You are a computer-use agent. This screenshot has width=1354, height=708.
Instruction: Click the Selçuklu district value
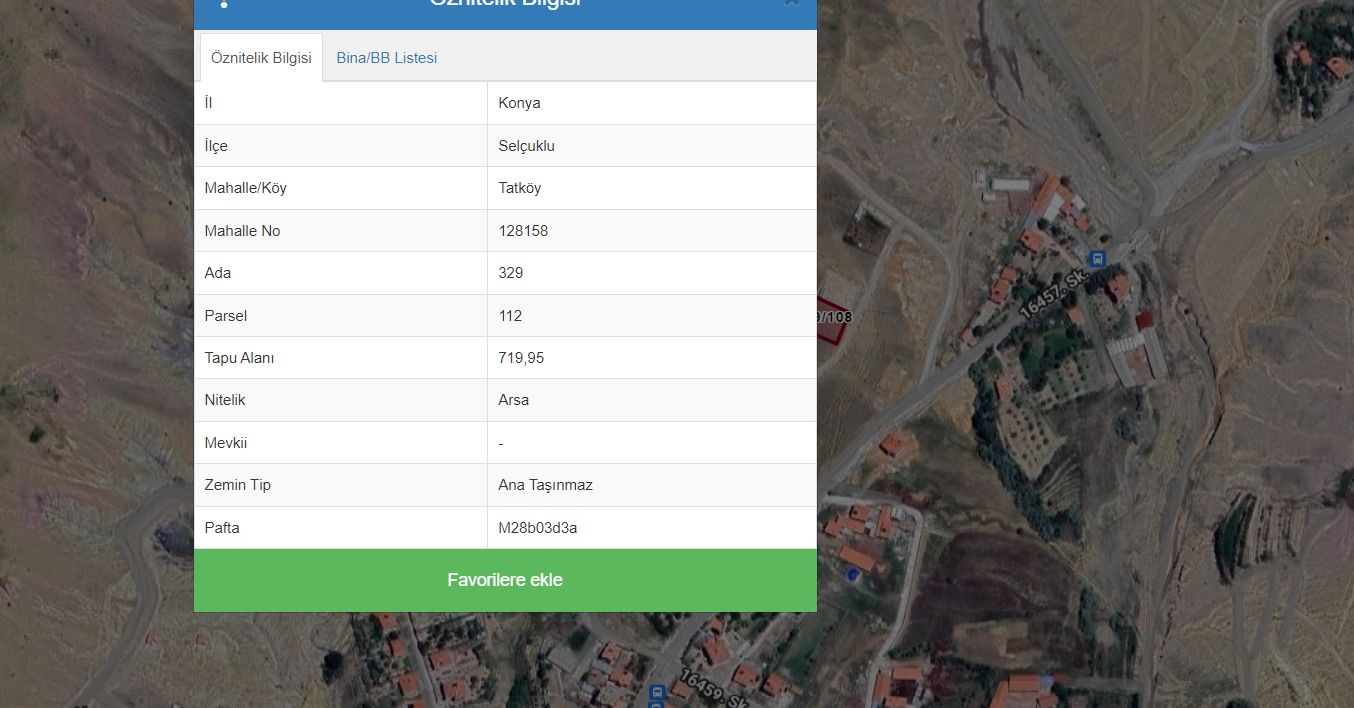pos(526,146)
